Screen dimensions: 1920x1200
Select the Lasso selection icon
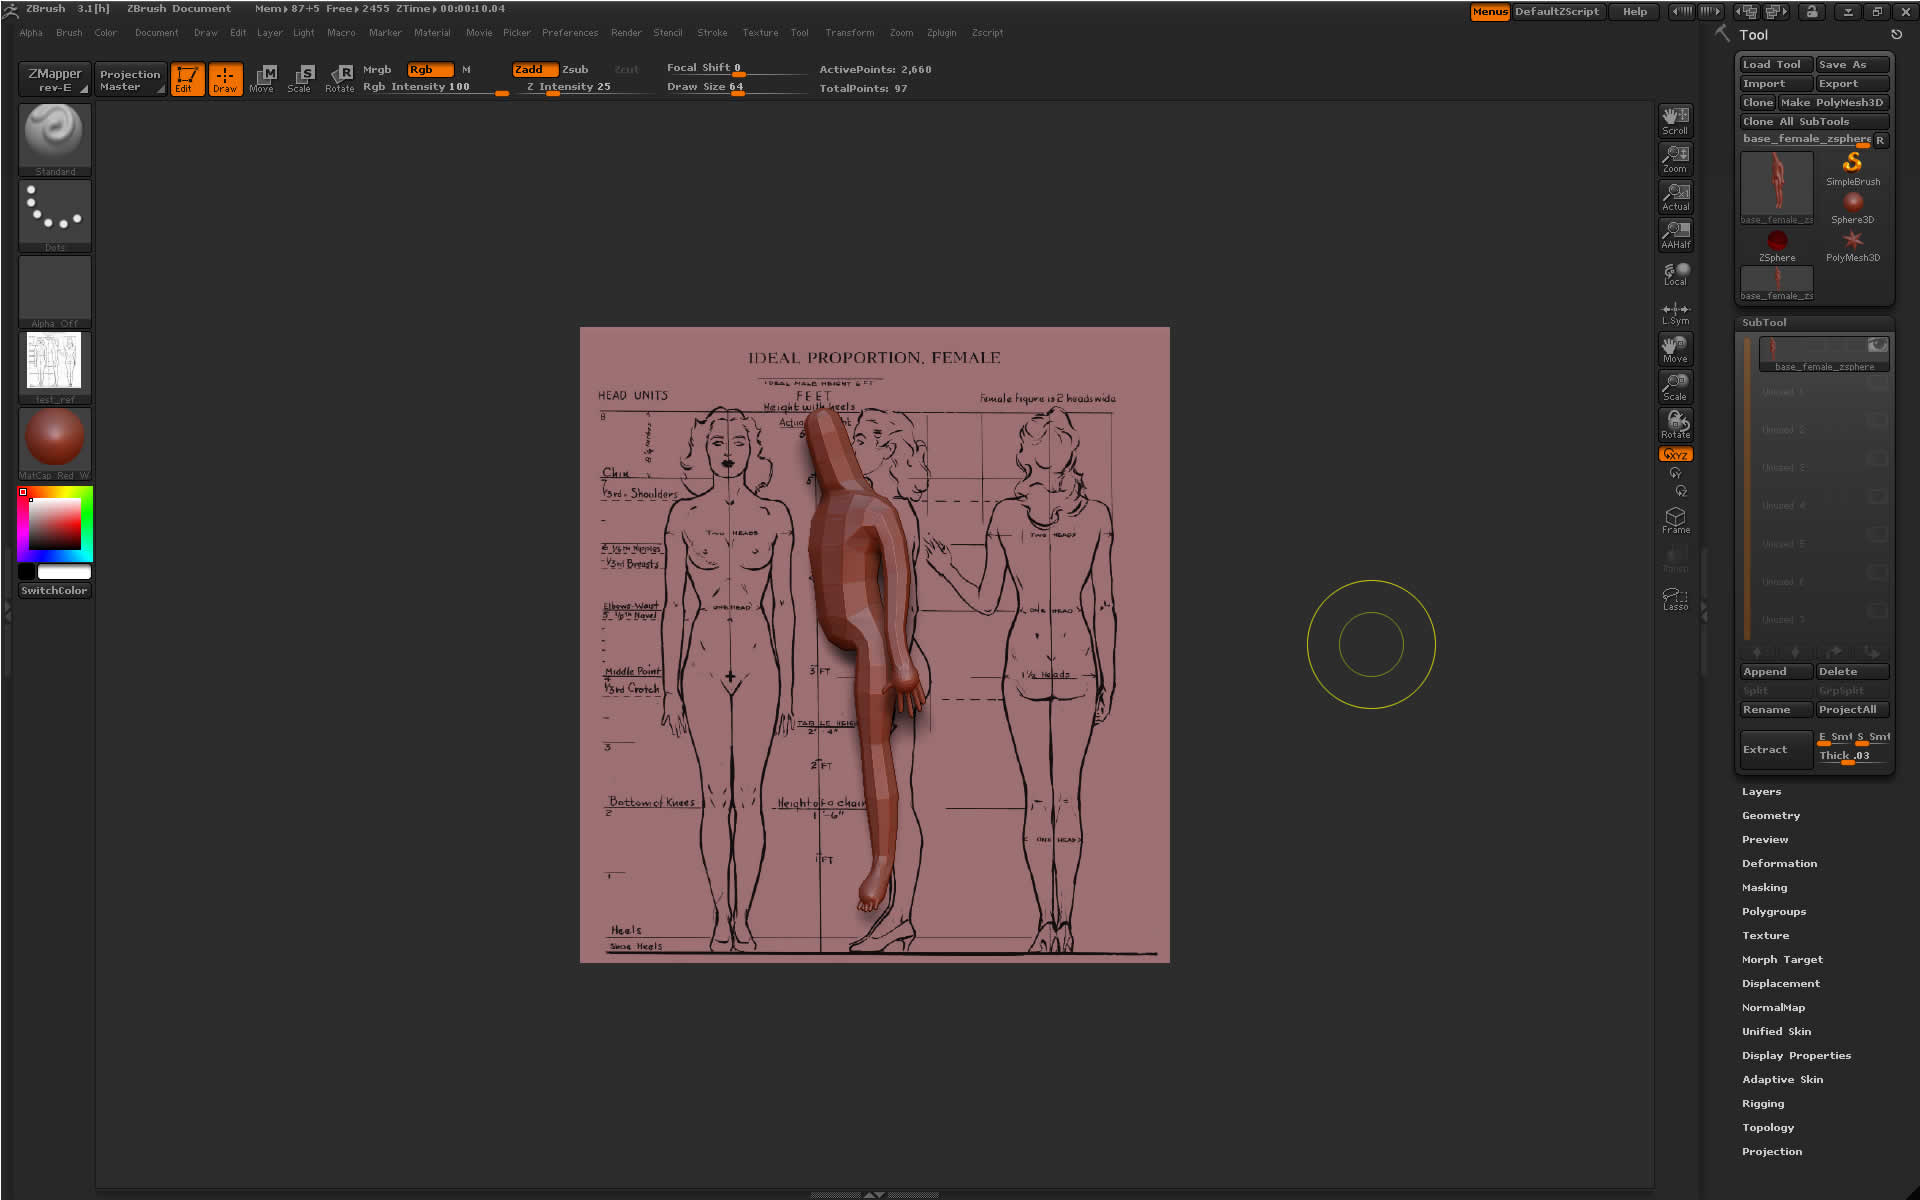pos(1675,598)
